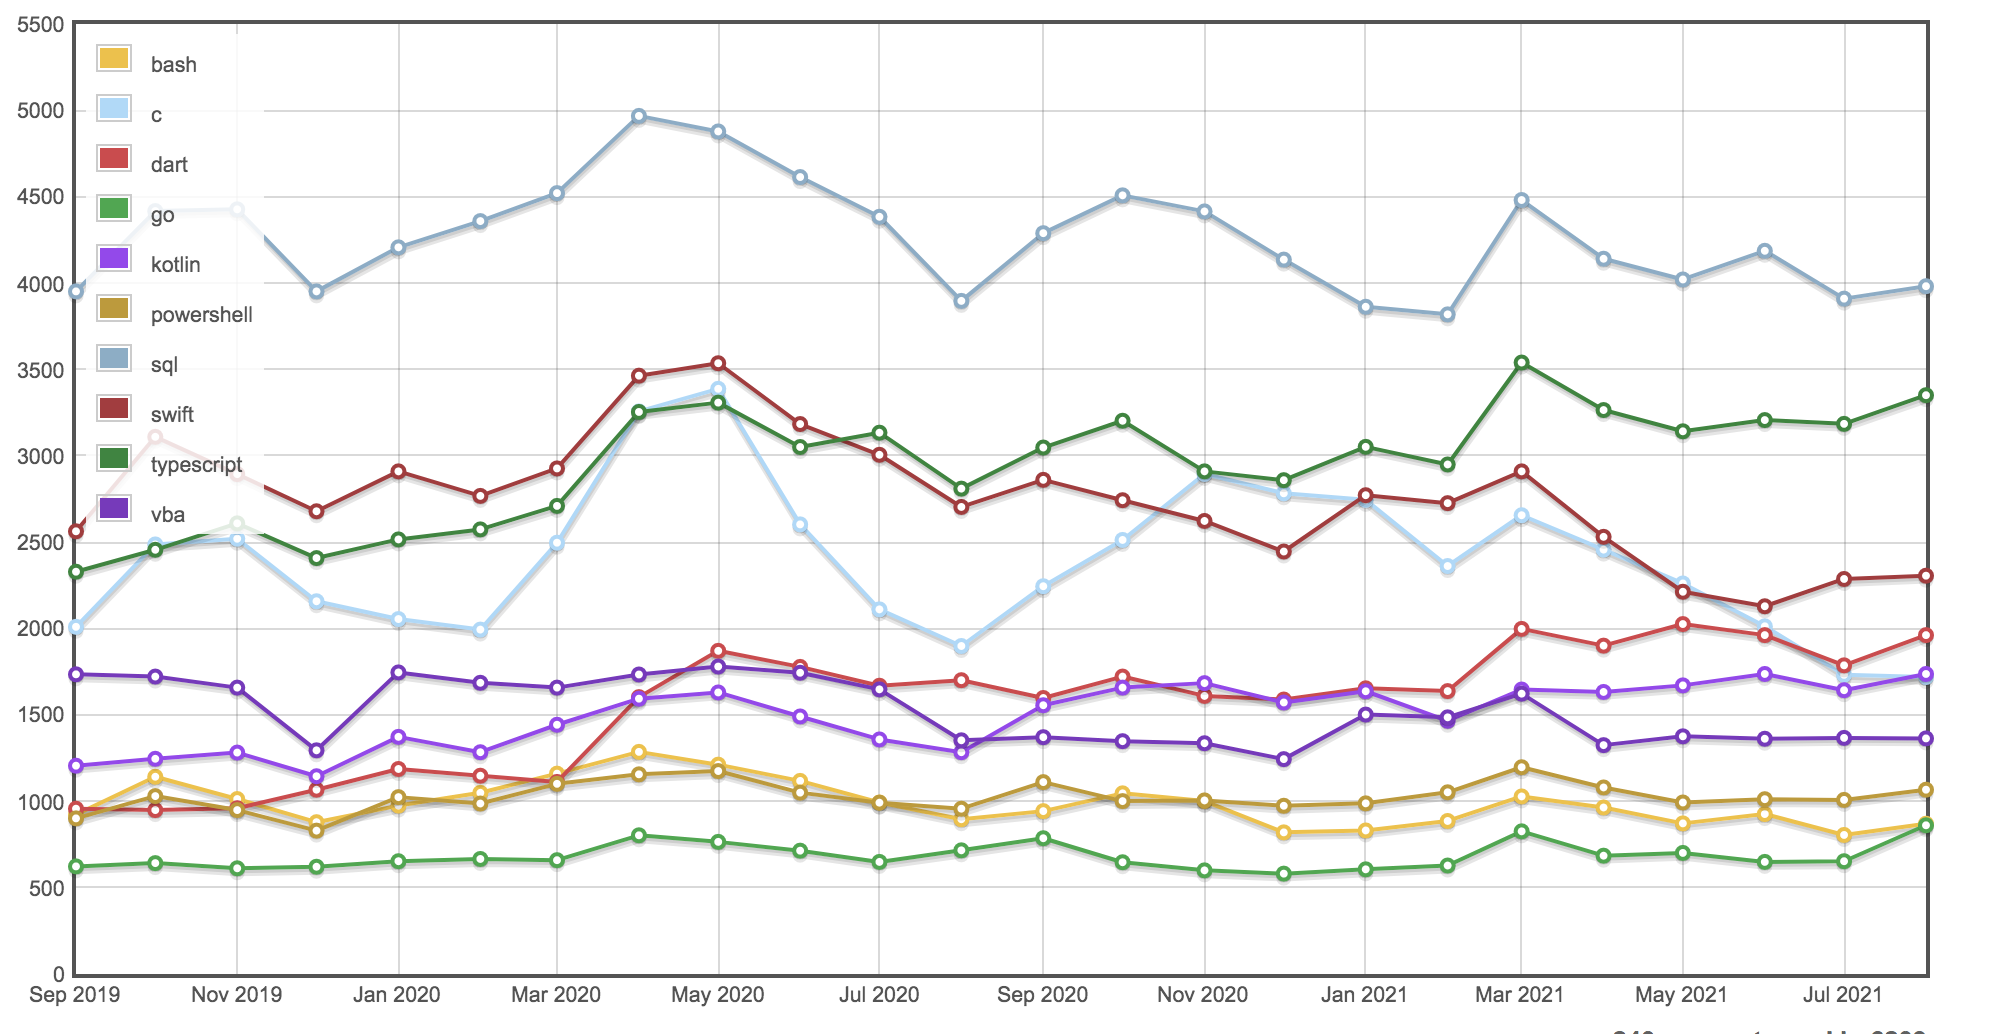Click the 'May 2020' x-axis label
Screen dimensions: 1992x1034
click(x=717, y=995)
